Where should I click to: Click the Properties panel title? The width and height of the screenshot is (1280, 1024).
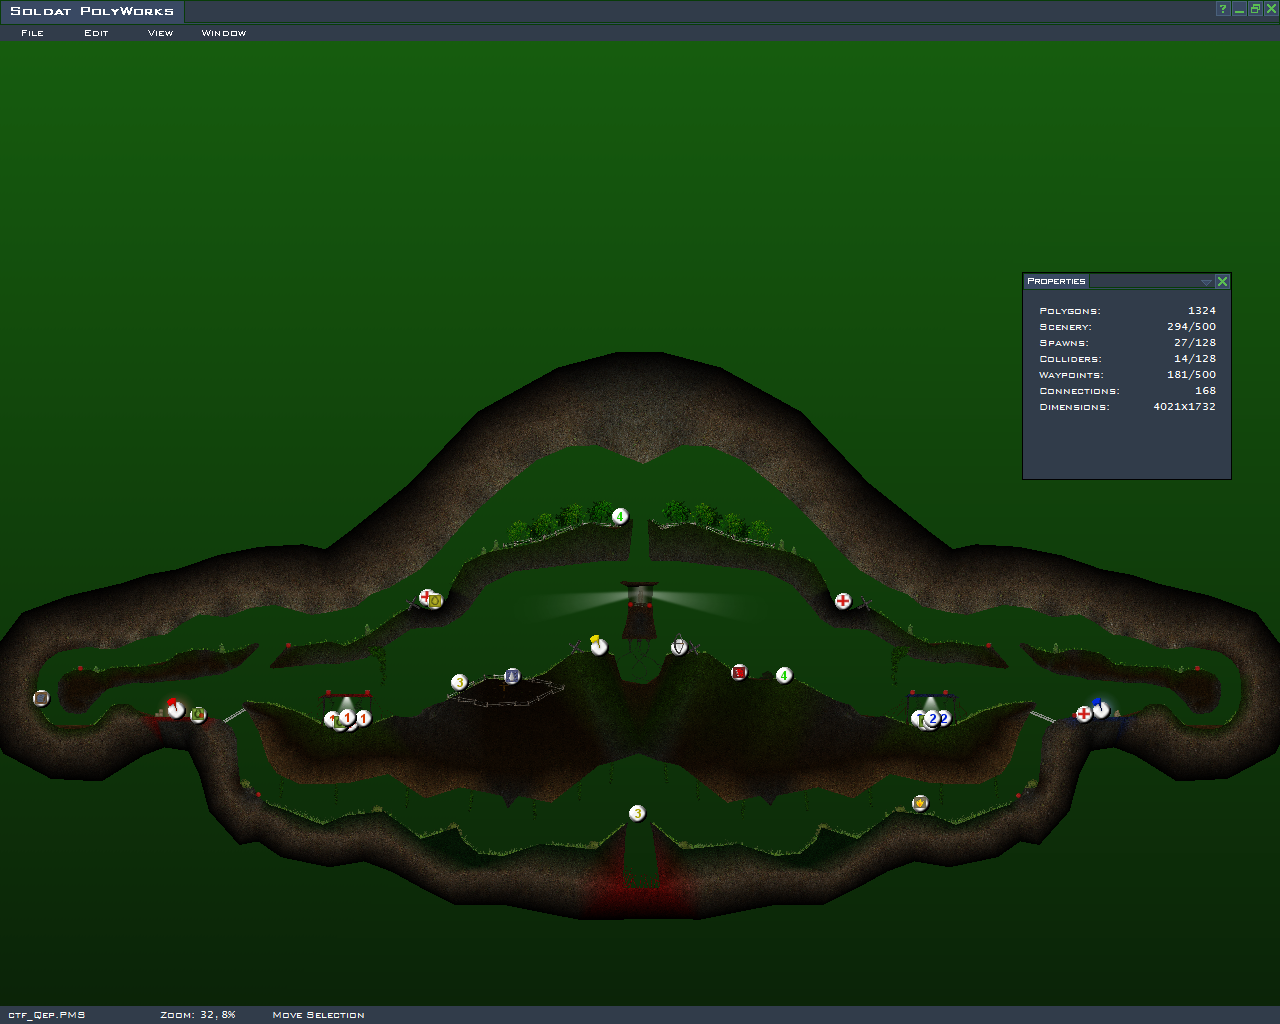click(x=1056, y=281)
